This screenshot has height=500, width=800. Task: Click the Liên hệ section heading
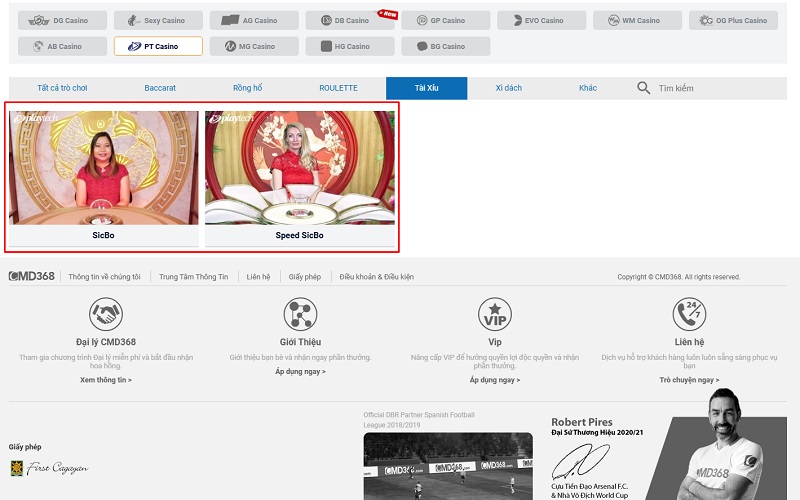point(689,342)
